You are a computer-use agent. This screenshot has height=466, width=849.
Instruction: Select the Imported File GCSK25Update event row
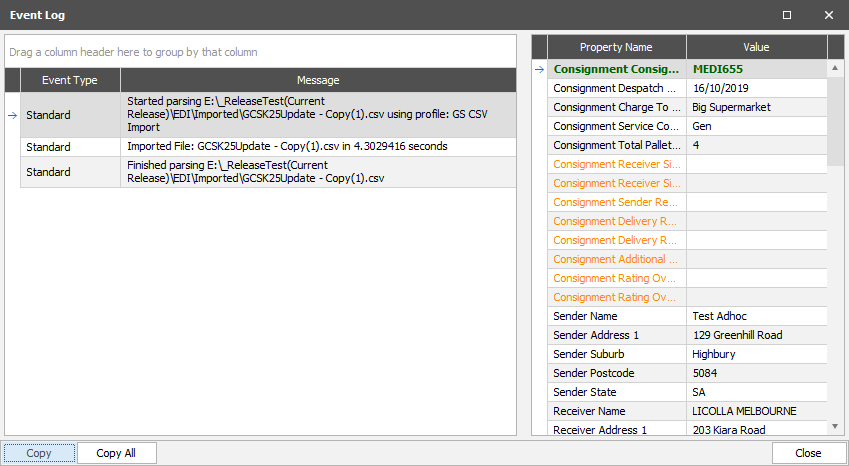pyautogui.click(x=268, y=147)
